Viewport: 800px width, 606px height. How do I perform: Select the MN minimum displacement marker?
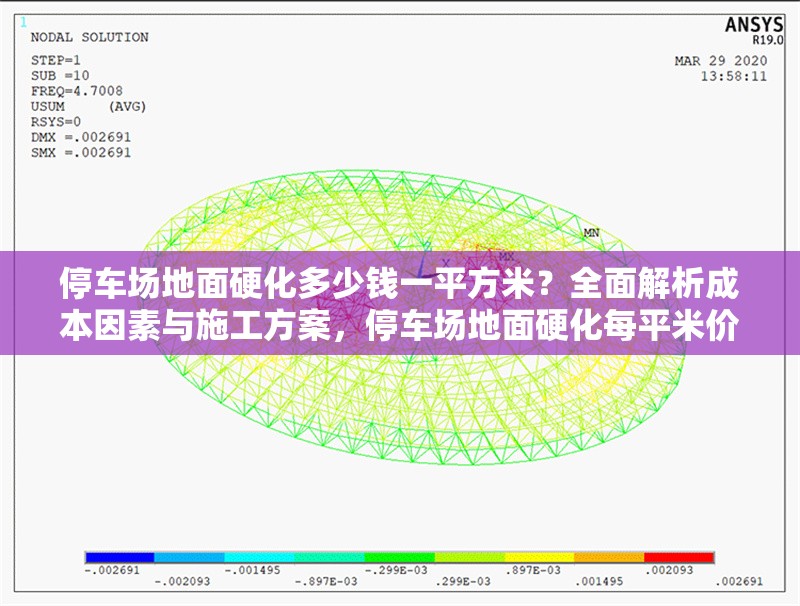click(590, 231)
